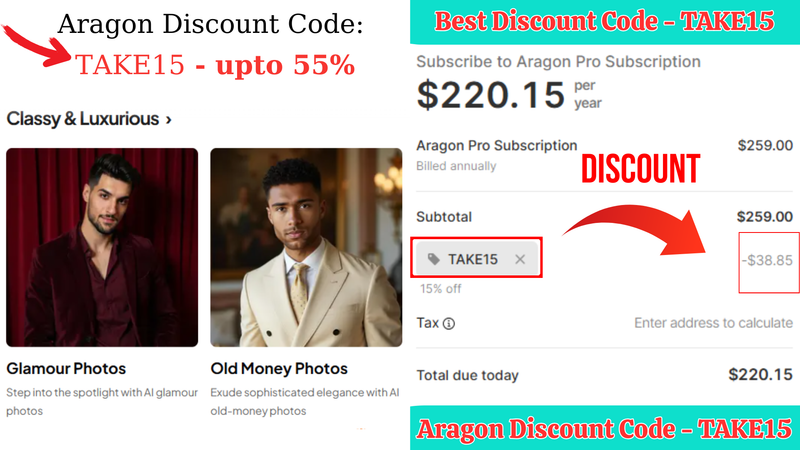Click Enter address to calculate tax

(x=713, y=323)
